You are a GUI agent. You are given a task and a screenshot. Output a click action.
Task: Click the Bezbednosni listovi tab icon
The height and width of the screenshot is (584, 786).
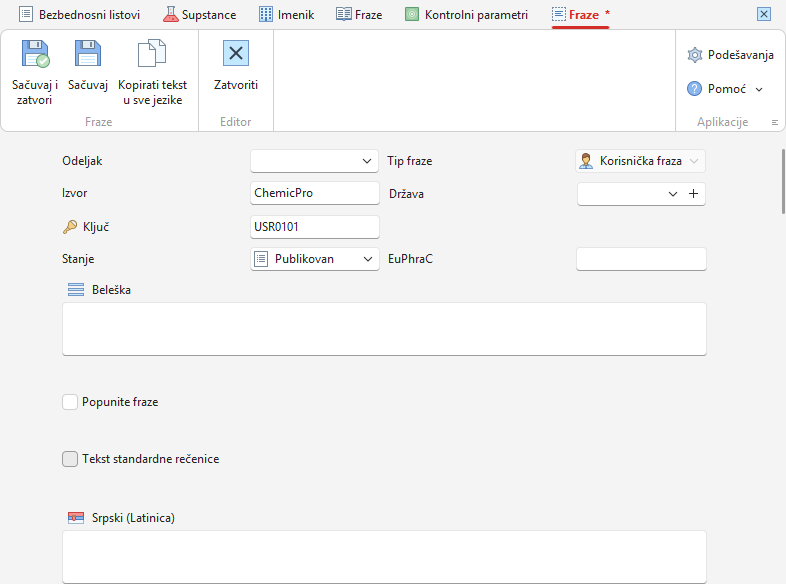26,15
